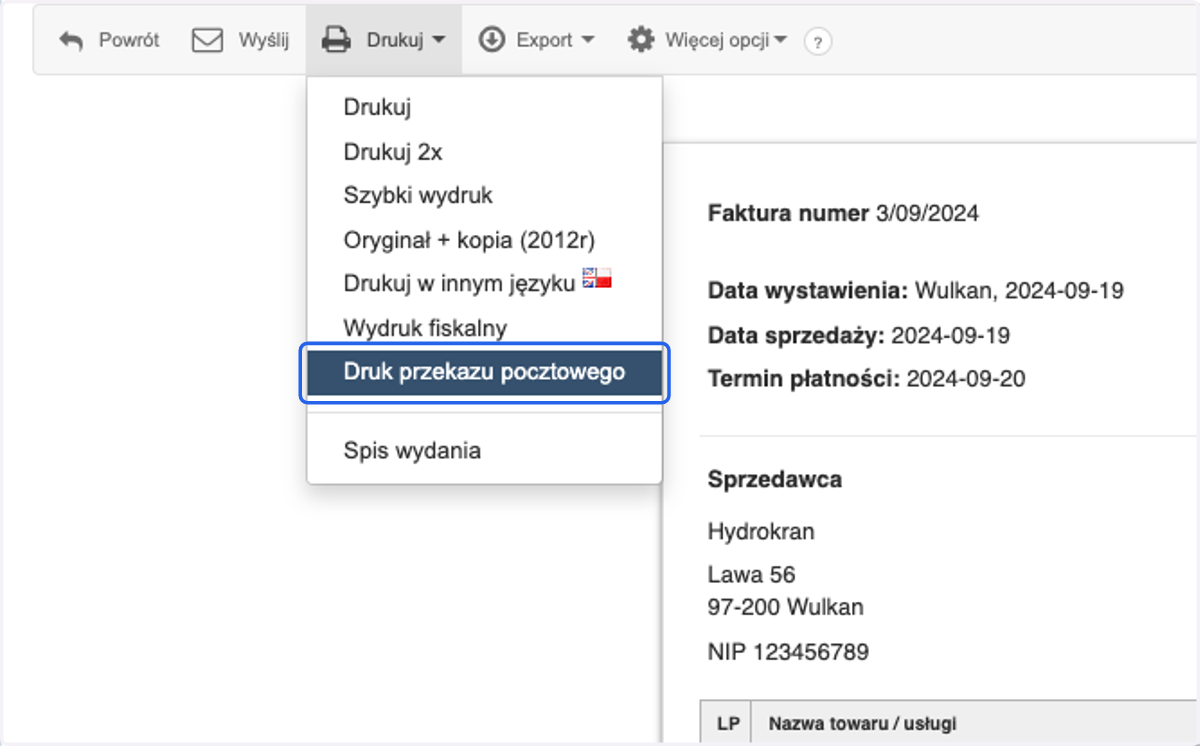Choose Szybki wydruk option
This screenshot has height=746, width=1200.
pyautogui.click(x=484, y=196)
